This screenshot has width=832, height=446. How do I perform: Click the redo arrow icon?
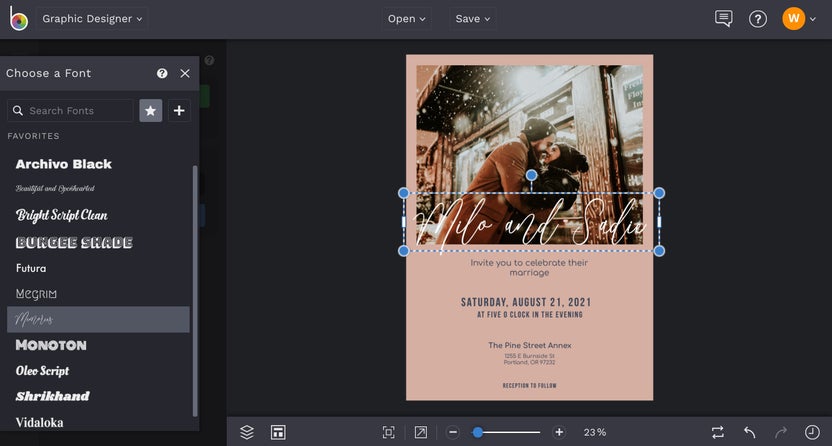(781, 432)
